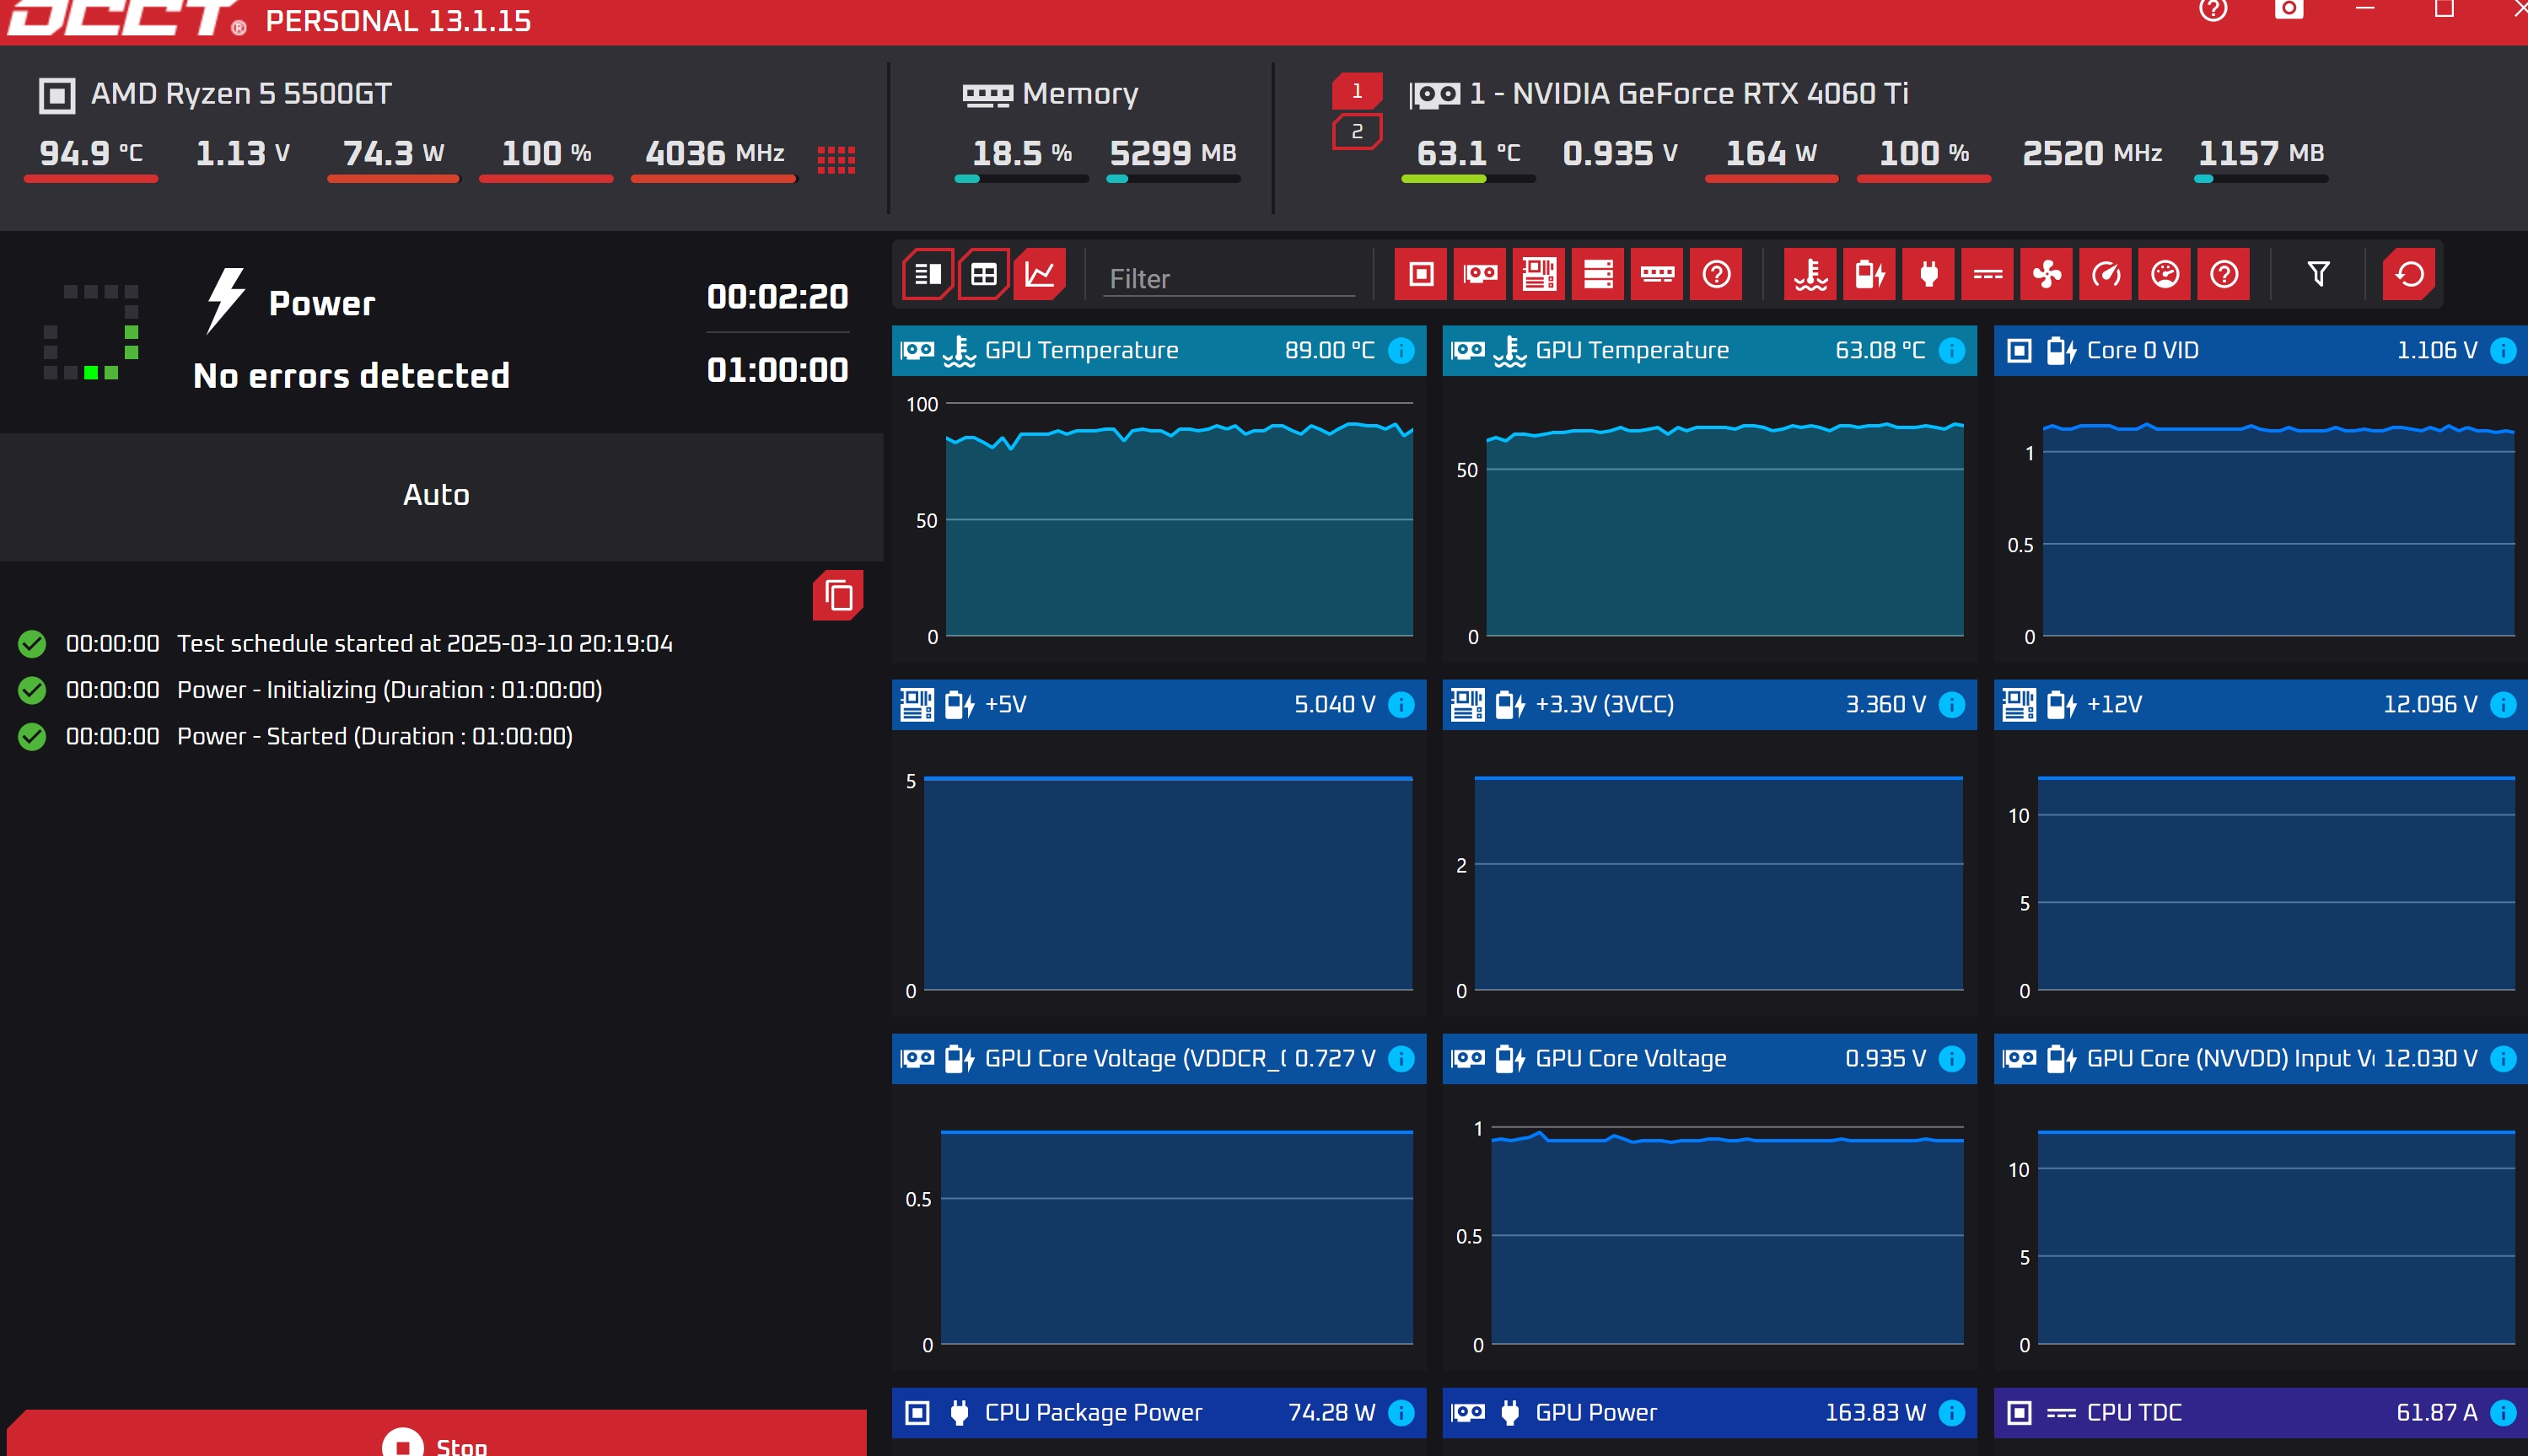Copy the test log to clipboard

click(x=838, y=596)
